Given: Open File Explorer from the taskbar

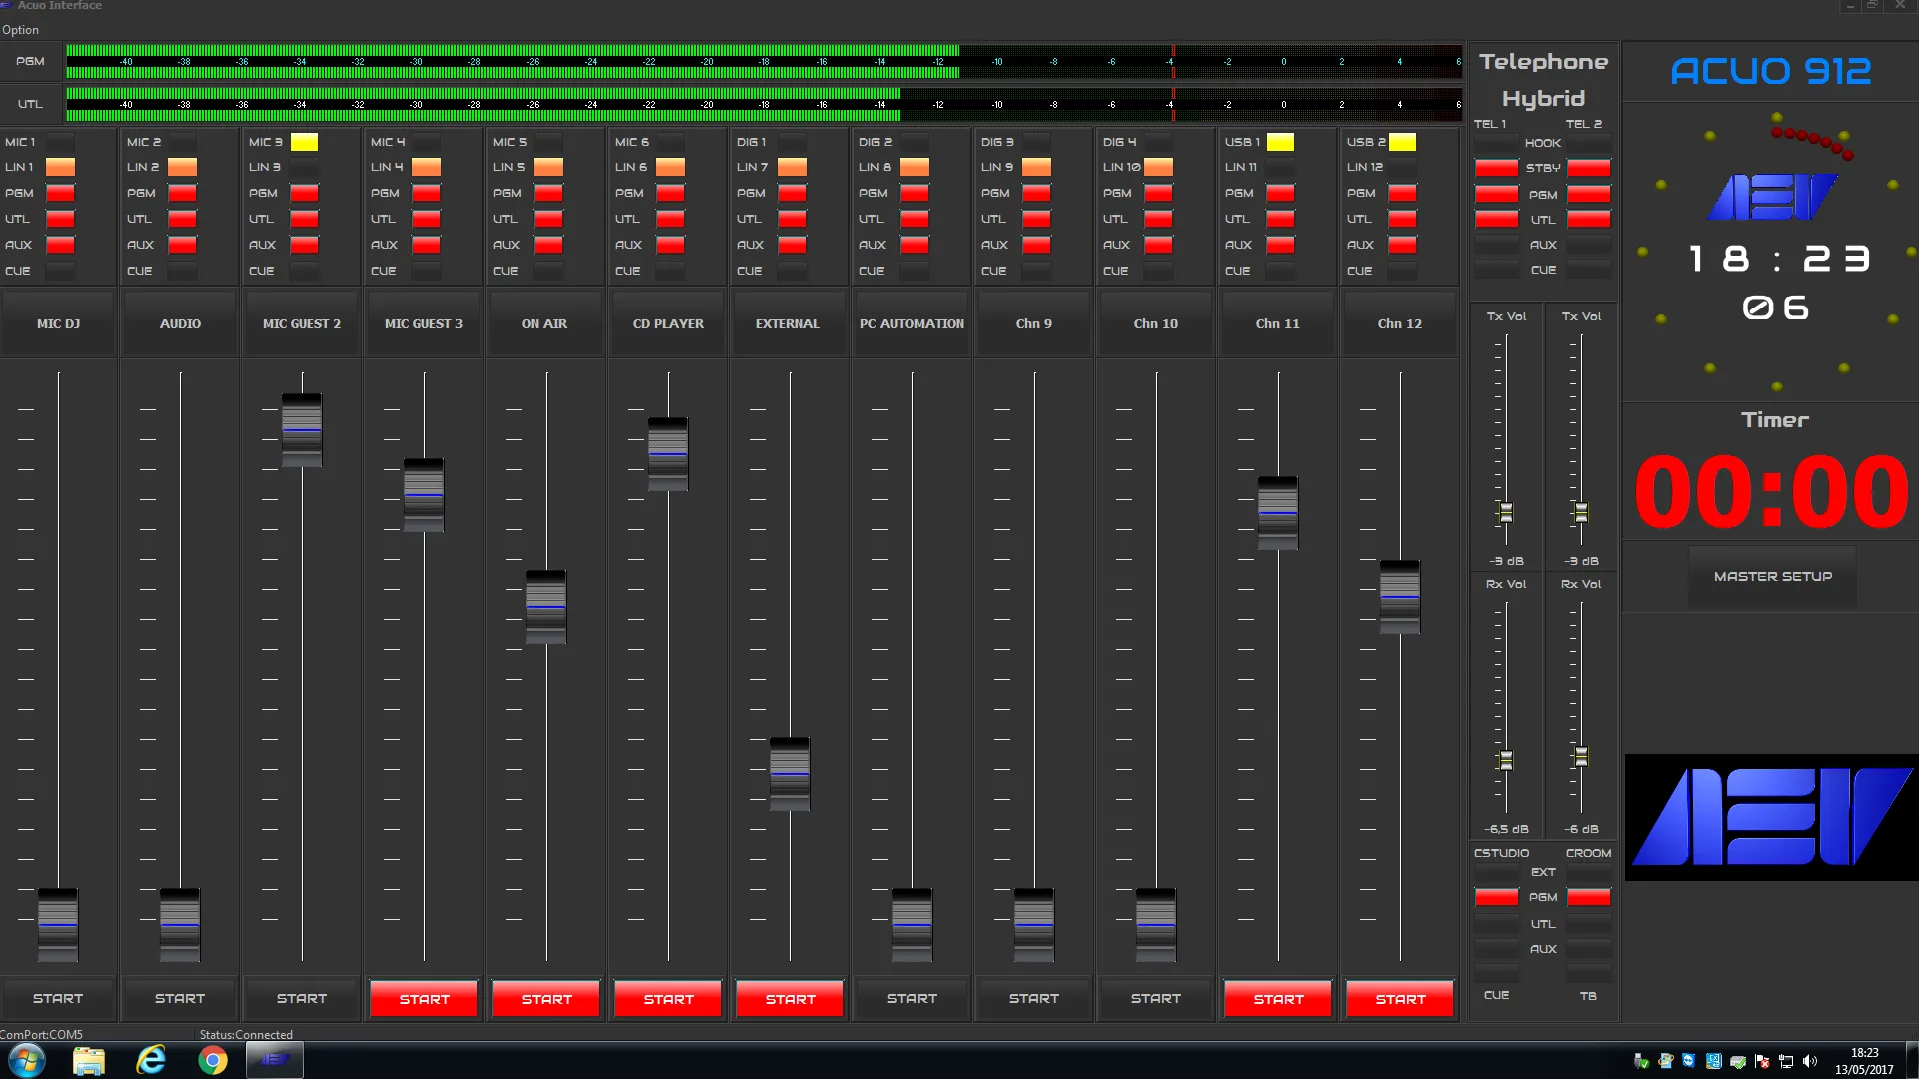Looking at the screenshot, I should click(88, 1060).
